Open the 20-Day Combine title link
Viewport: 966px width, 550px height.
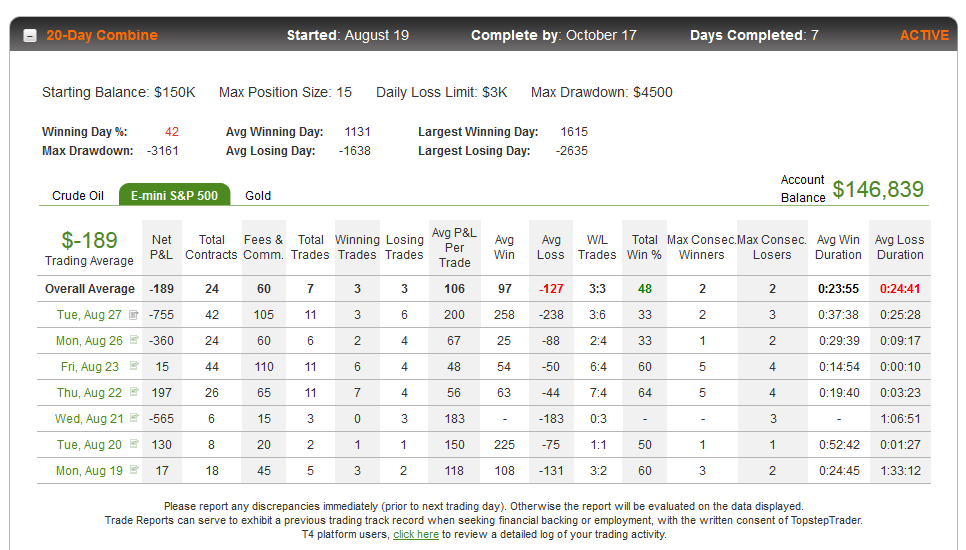(102, 35)
